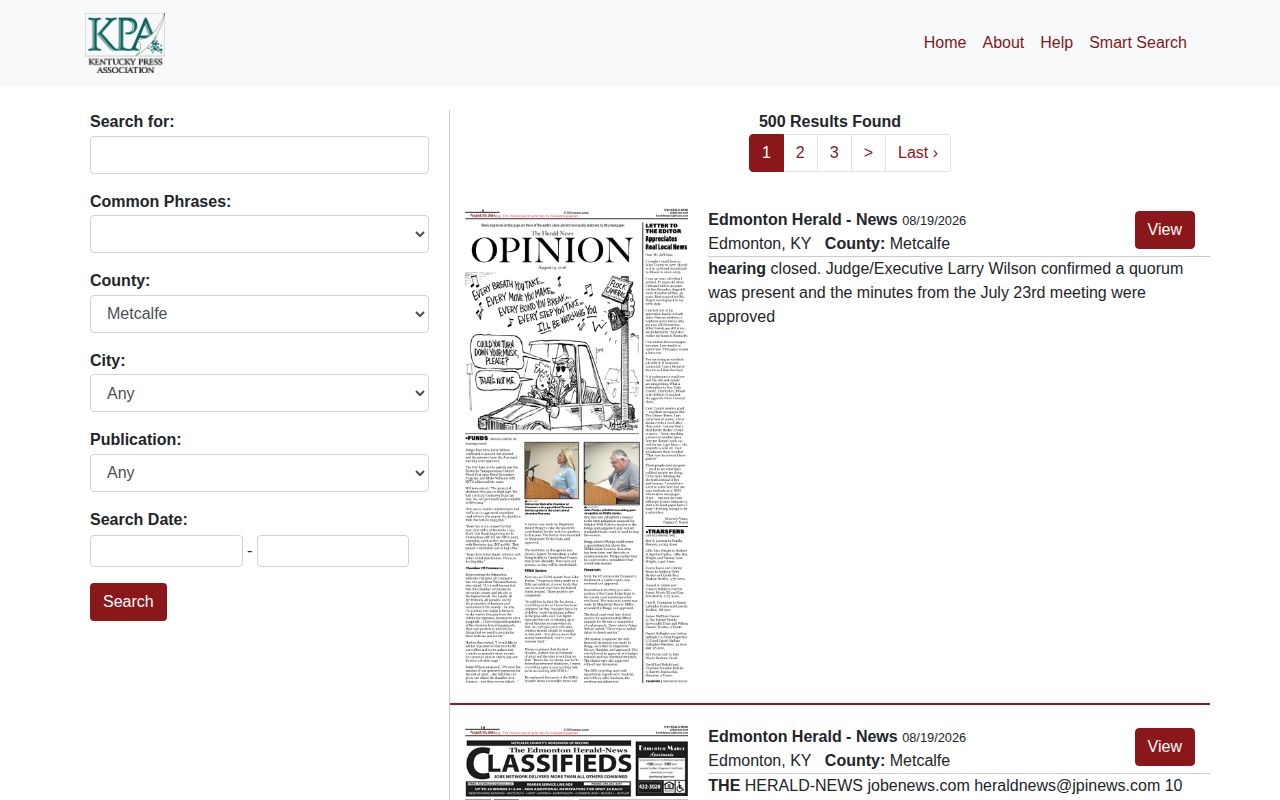Click the 'THE HERALD-NEWS jobenews.com' excerpt
The height and width of the screenshot is (800, 1280).
coord(945,786)
